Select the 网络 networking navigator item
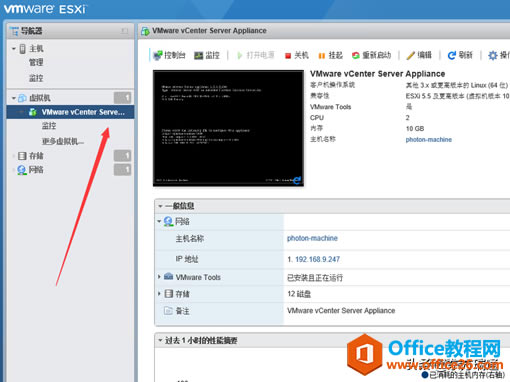 (x=36, y=170)
